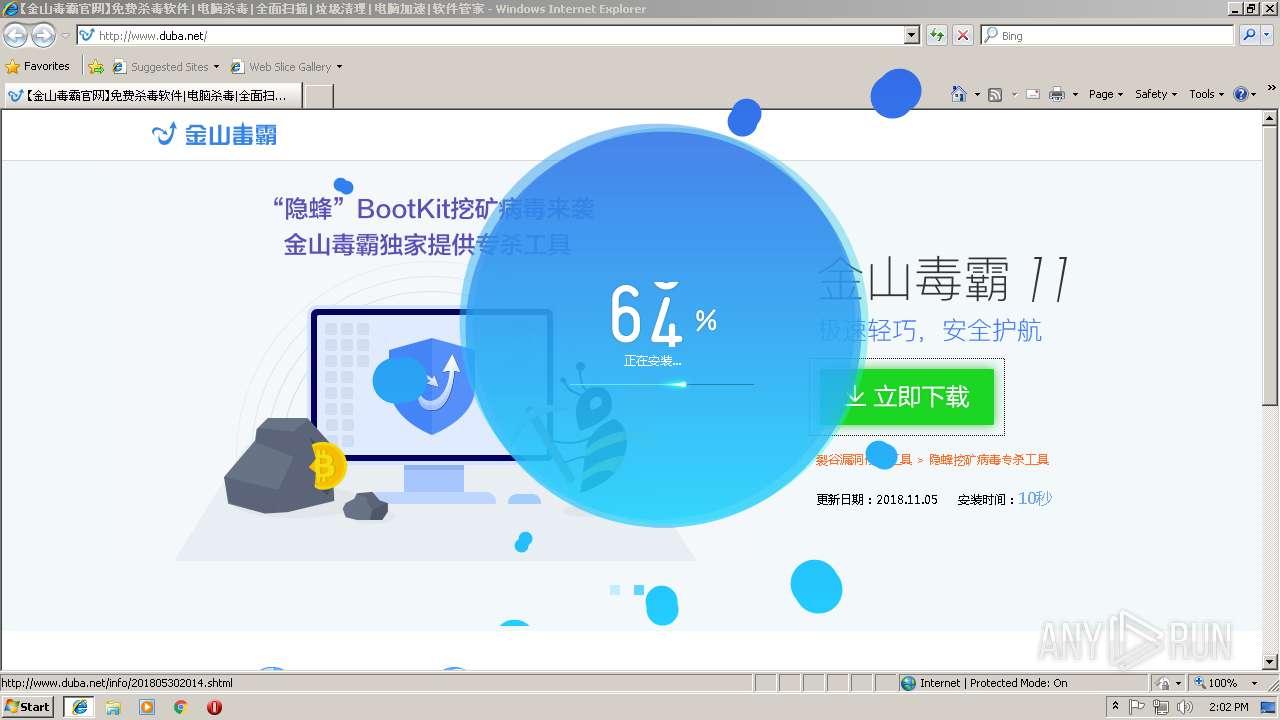Open a new blank tab
Image resolution: width=1280 pixels, height=720 pixels.
coord(318,95)
